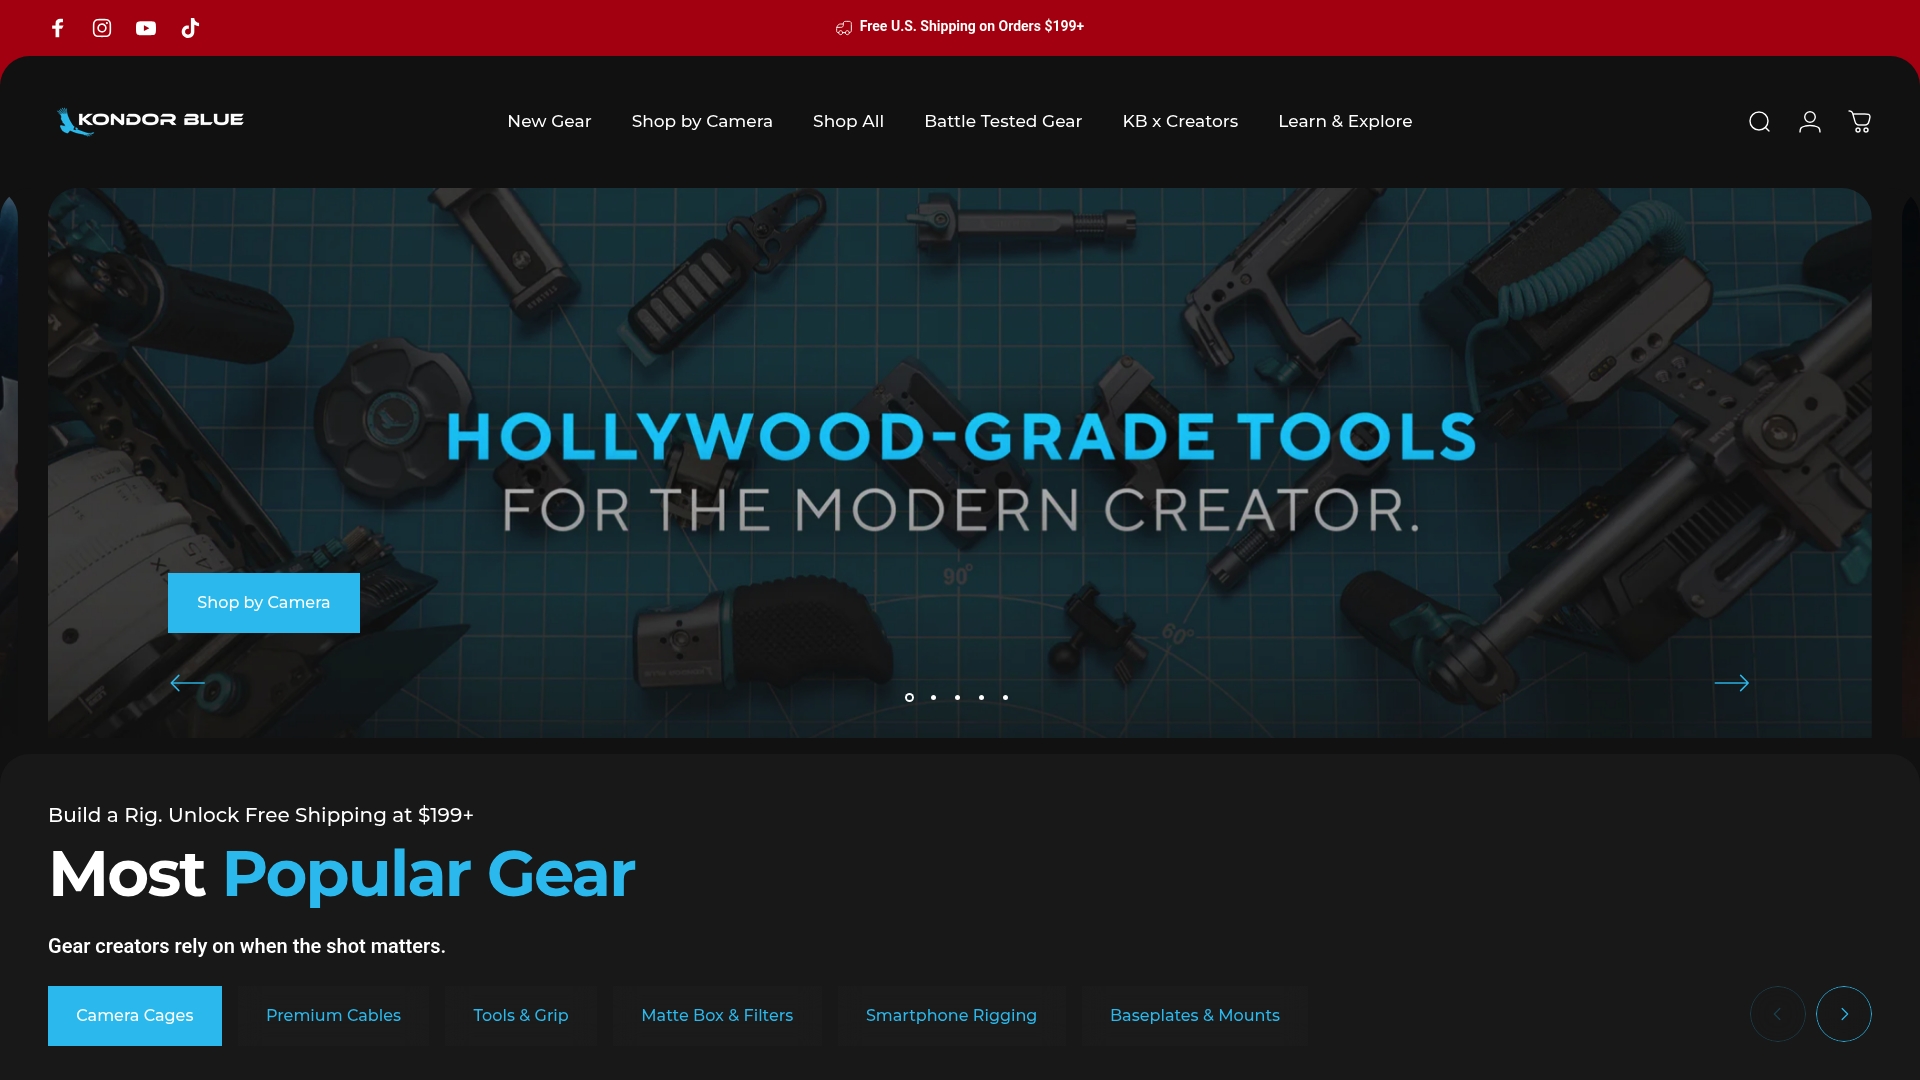The height and width of the screenshot is (1080, 1920).
Task: Open the Instagram profile icon
Action: (x=101, y=28)
